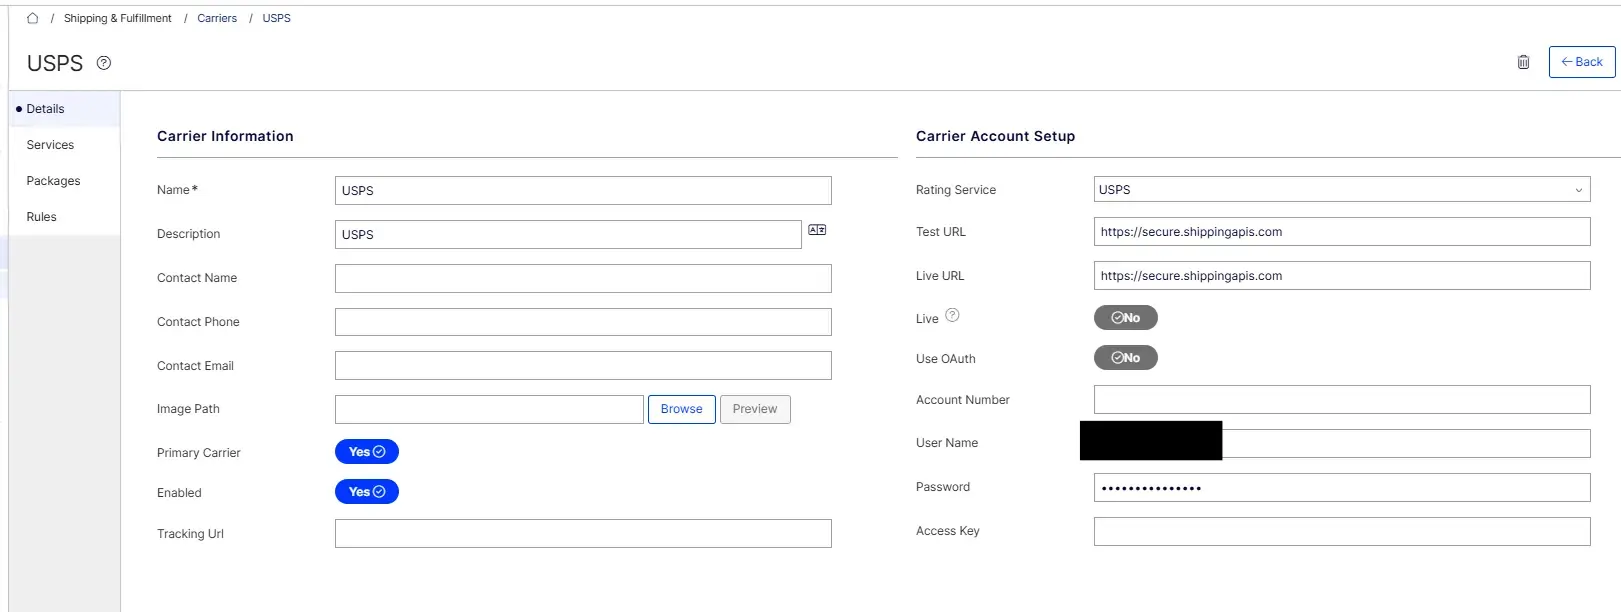The height and width of the screenshot is (612, 1621).
Task: Click the Live URL field
Action: [1342, 276]
